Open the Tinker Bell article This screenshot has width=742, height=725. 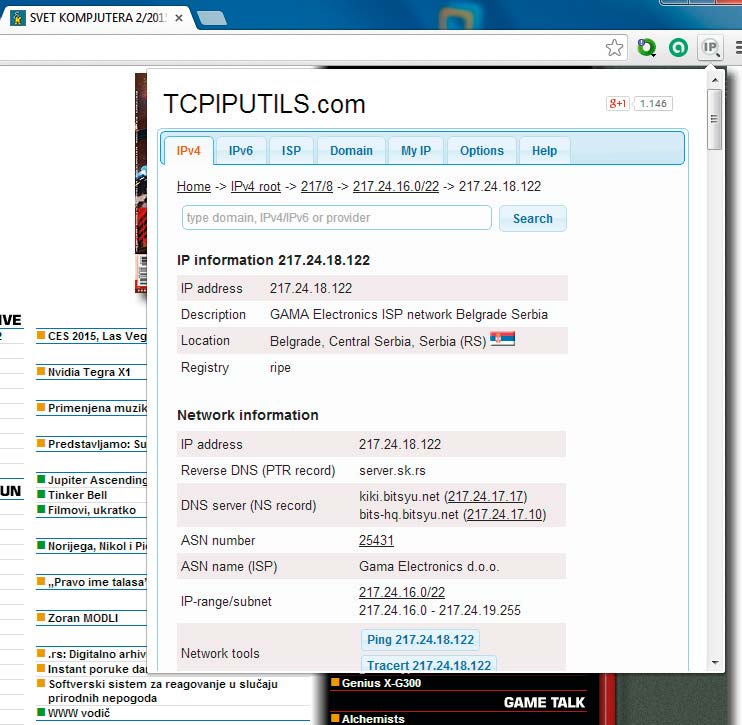(77, 495)
